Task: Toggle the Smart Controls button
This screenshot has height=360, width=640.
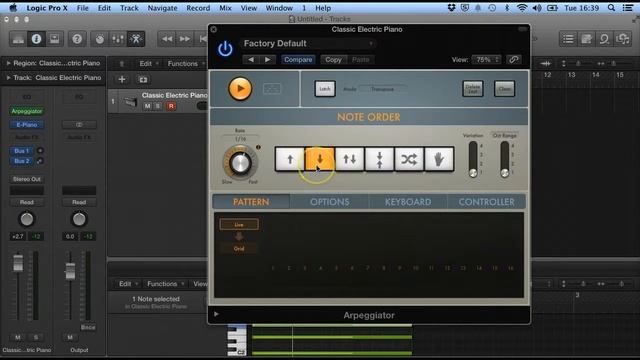Action: [x=100, y=39]
